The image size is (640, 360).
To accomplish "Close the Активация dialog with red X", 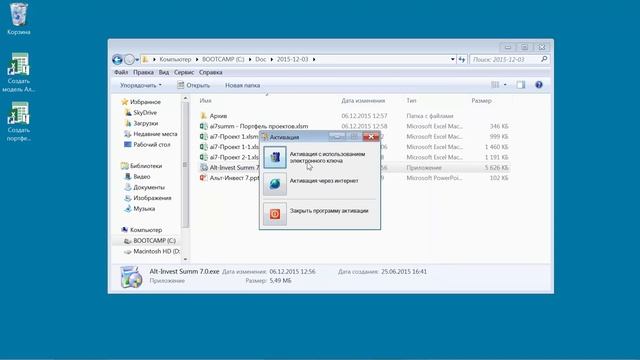I will [x=371, y=137].
